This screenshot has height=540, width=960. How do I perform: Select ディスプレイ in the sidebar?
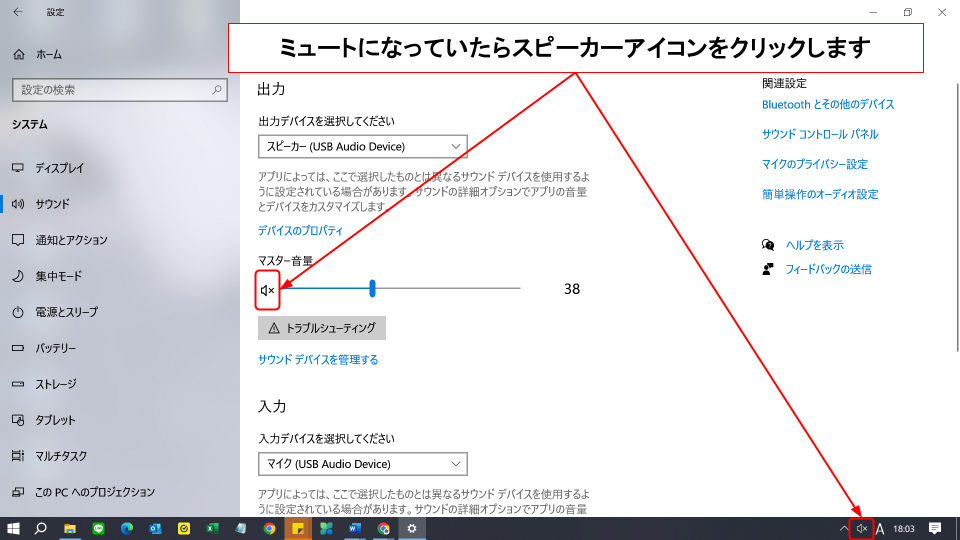pos(59,168)
